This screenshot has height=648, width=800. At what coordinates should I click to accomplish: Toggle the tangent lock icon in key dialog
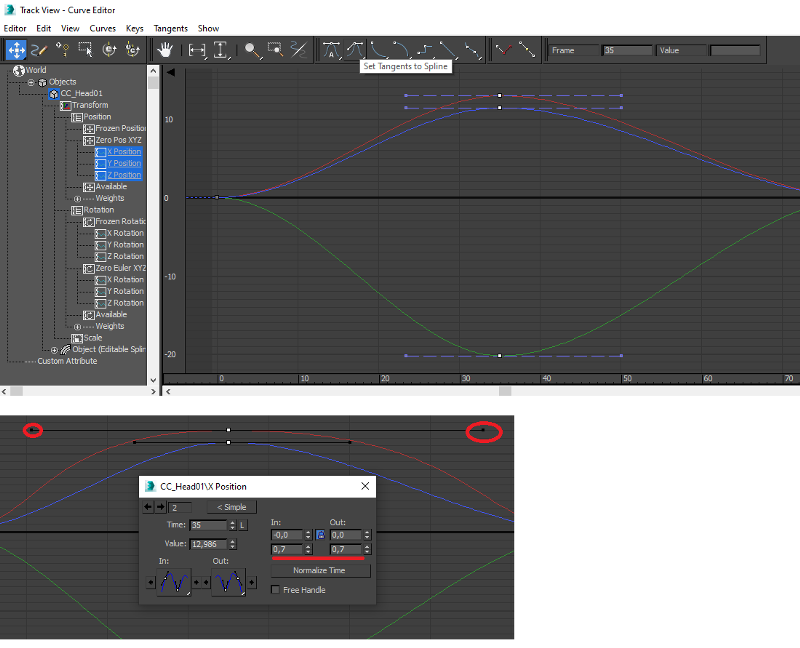coord(320,535)
